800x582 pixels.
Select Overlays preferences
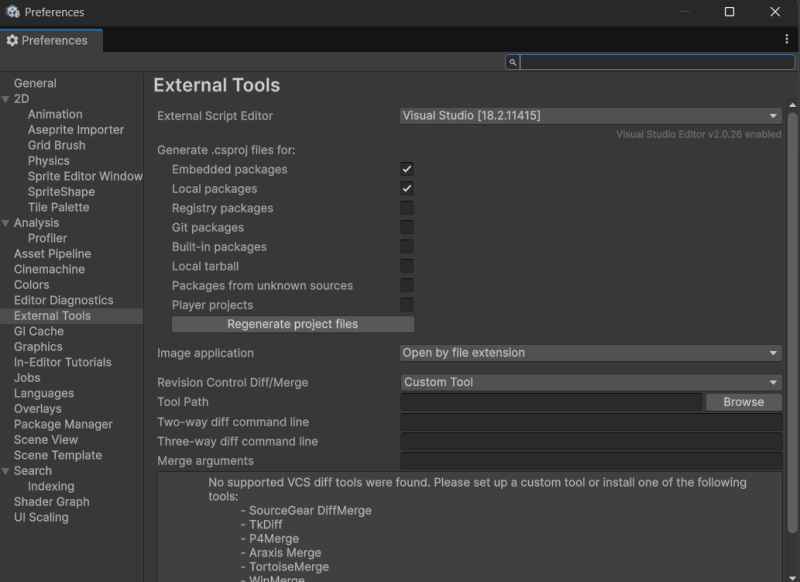coord(38,409)
